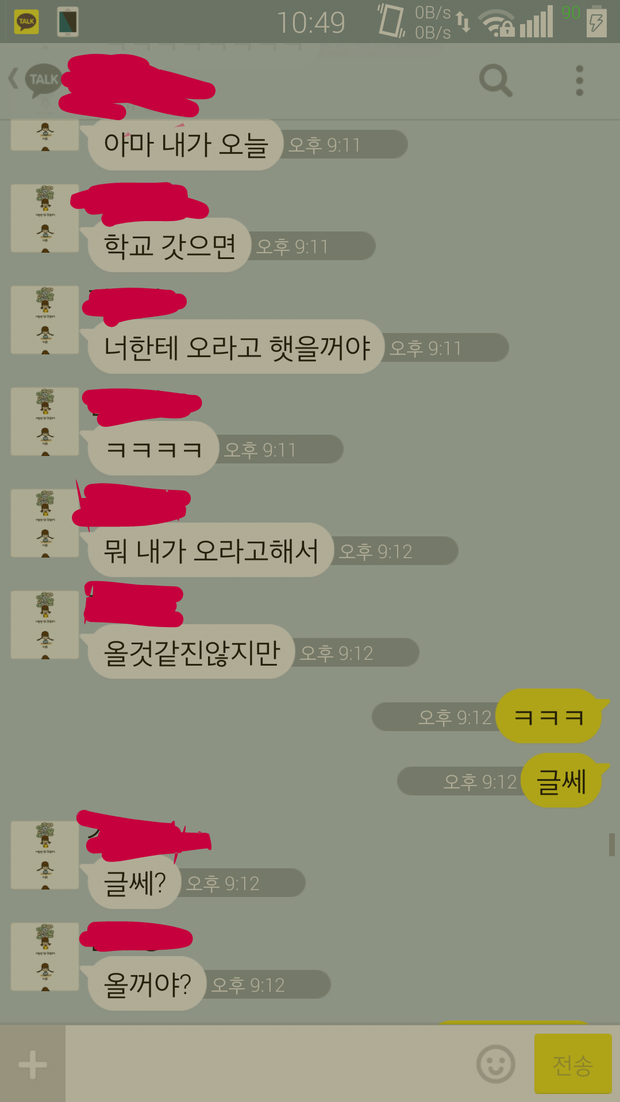
Task: Open profile picture beside 학교 갓으면 message
Action: point(44,218)
